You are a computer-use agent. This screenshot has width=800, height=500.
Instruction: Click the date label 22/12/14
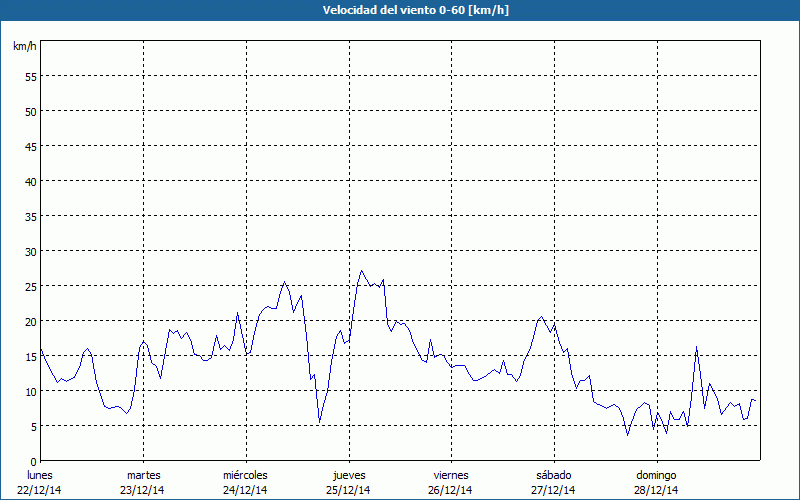(40, 490)
